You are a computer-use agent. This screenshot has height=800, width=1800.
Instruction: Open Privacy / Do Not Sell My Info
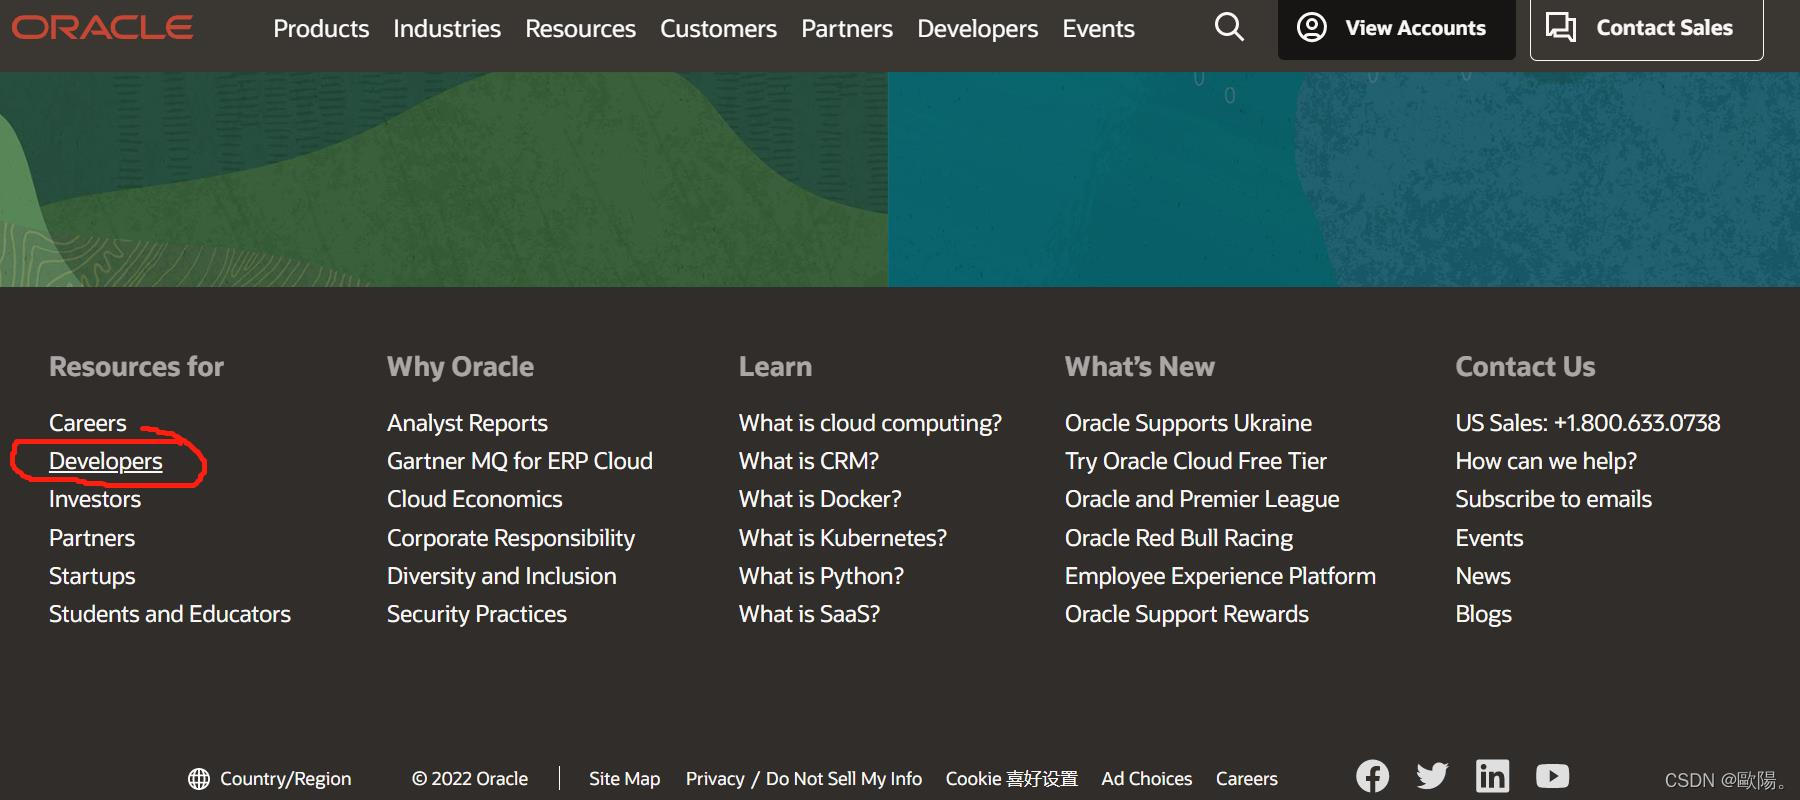[804, 779]
